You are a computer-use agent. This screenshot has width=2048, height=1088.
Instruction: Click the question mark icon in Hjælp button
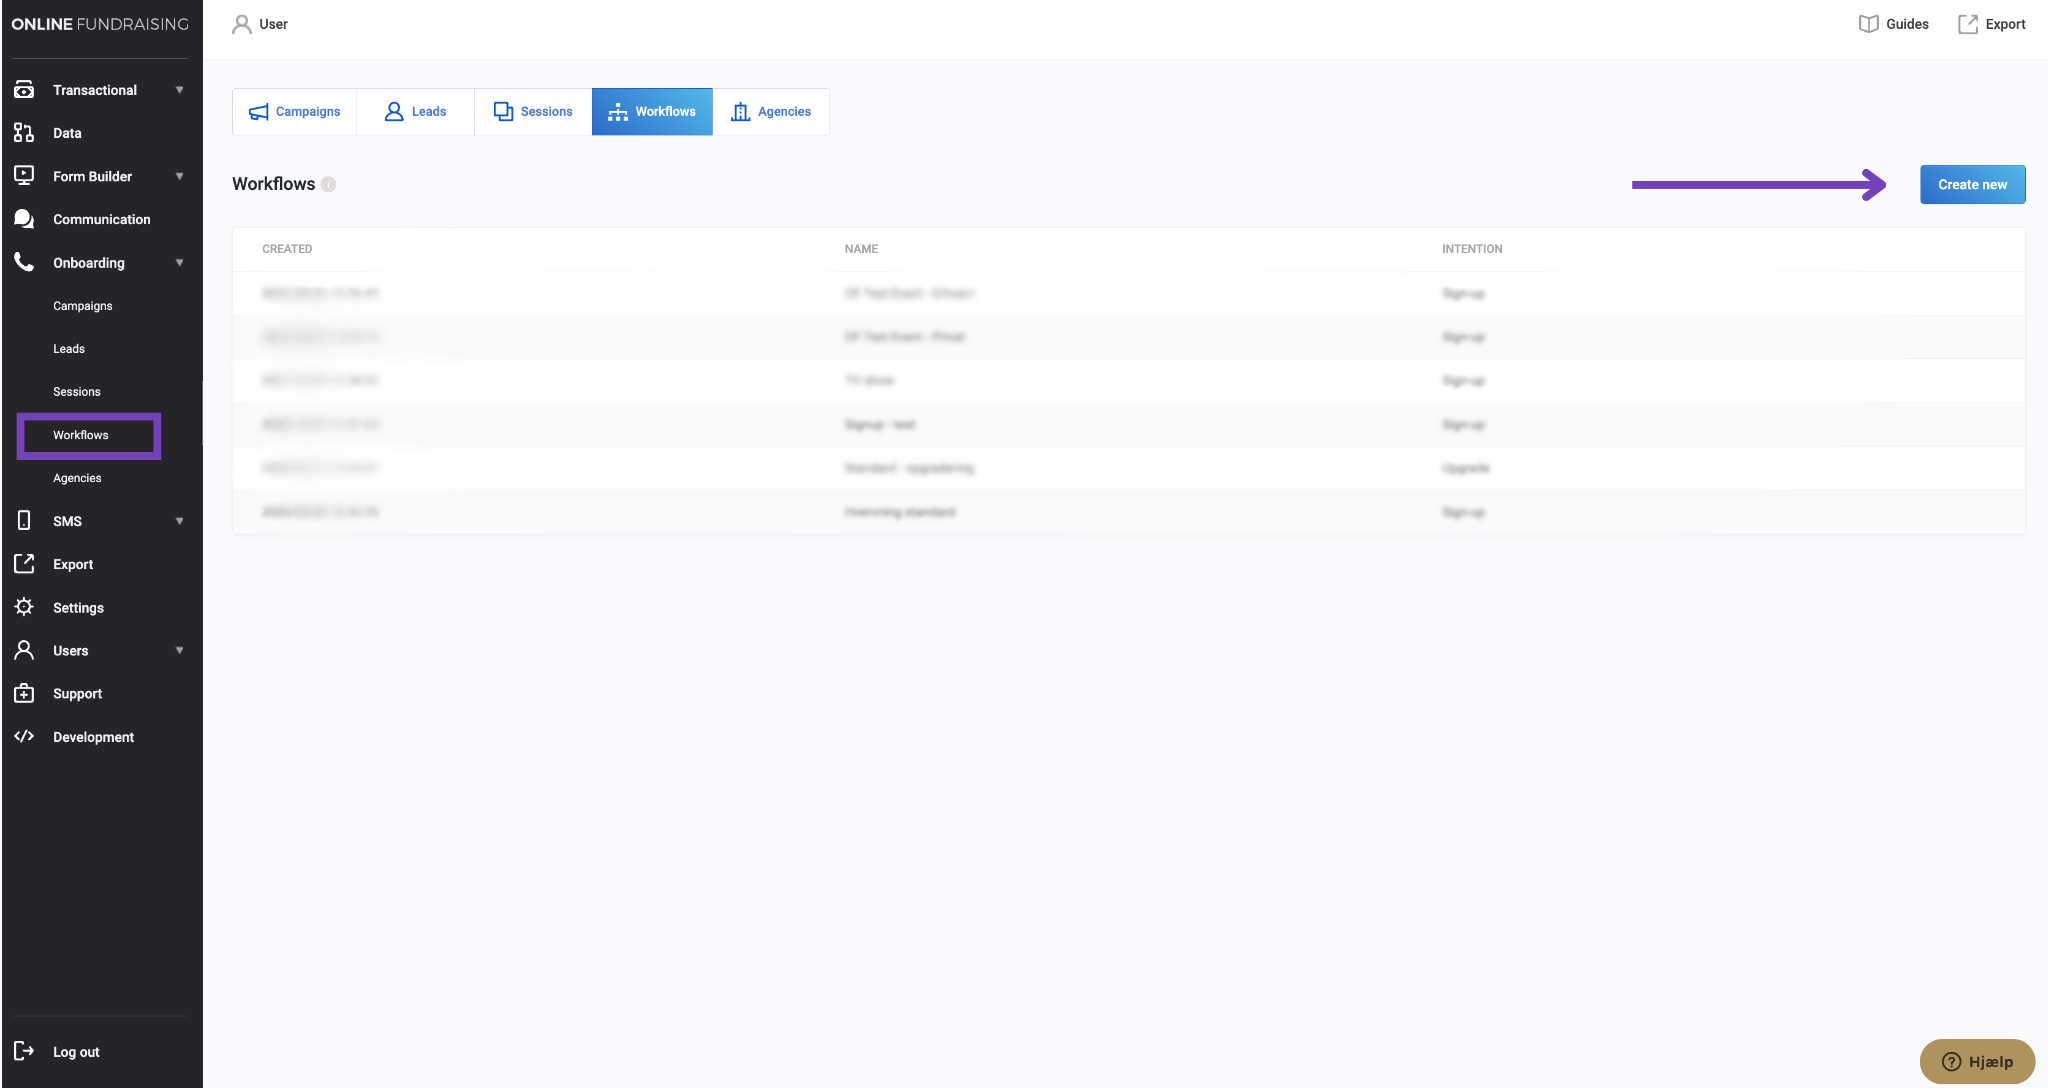(x=1951, y=1062)
